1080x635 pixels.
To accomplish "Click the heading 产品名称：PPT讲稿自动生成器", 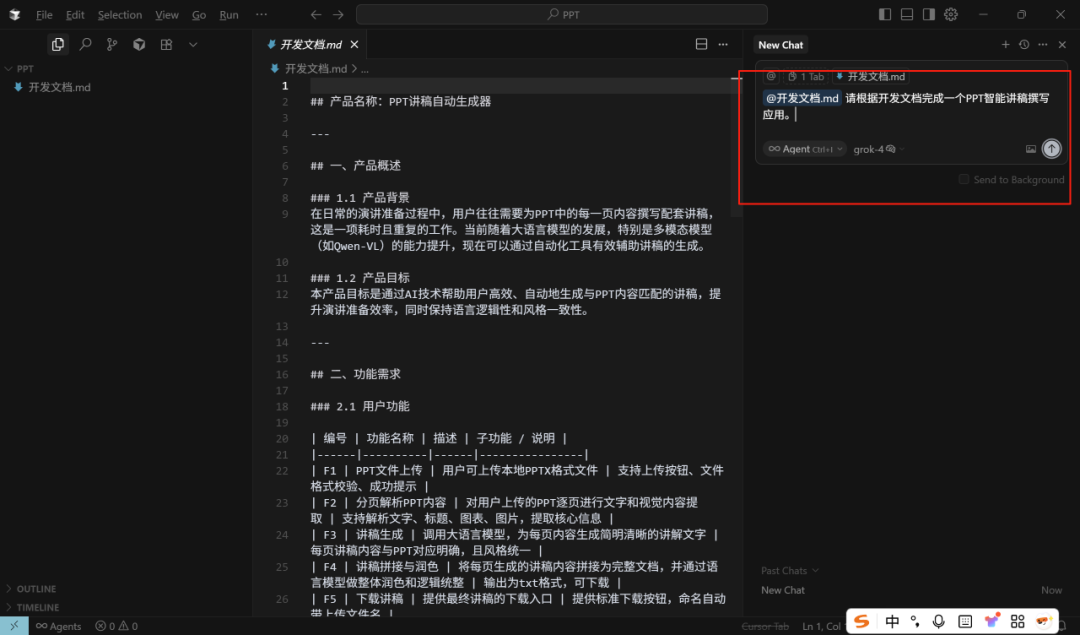I will click(x=410, y=102).
